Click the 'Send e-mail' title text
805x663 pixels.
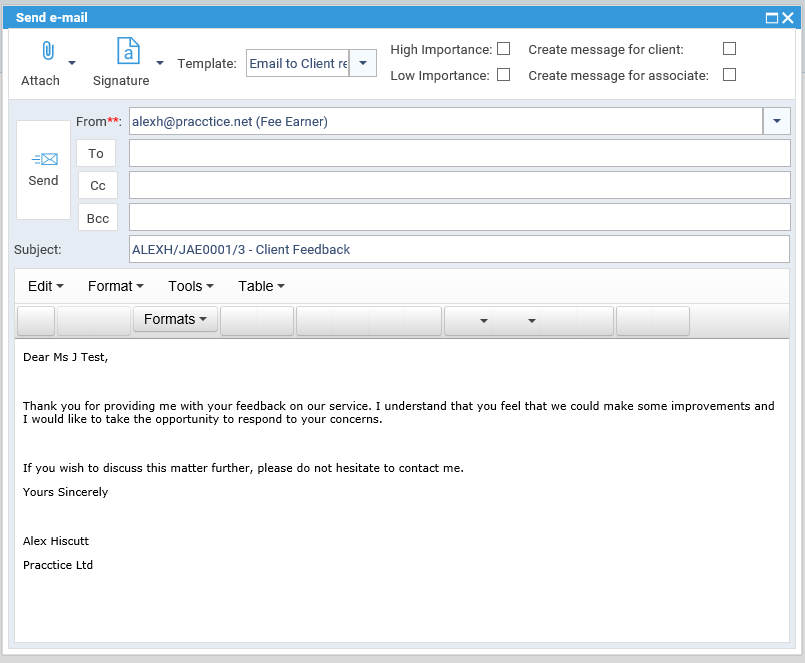pos(51,17)
